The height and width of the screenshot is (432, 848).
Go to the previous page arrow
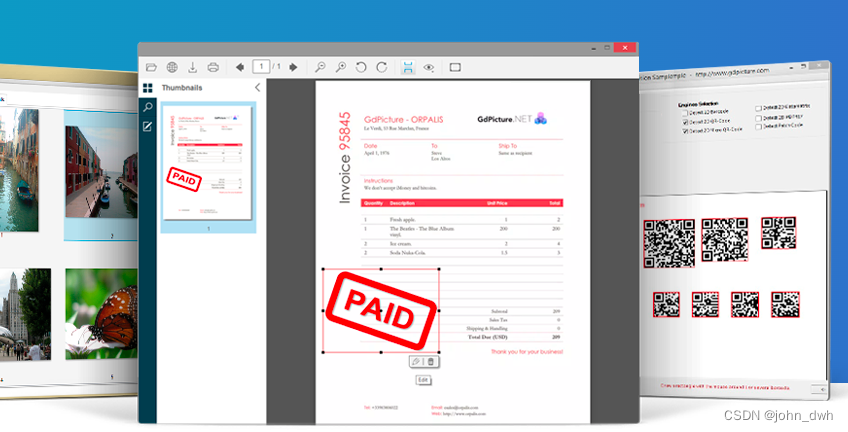click(240, 67)
